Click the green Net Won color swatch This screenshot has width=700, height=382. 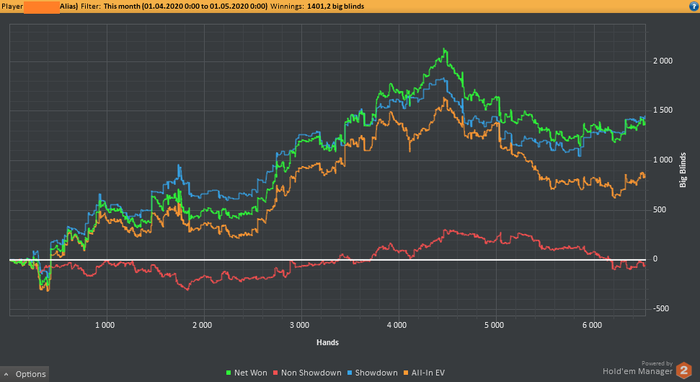[x=229, y=373]
